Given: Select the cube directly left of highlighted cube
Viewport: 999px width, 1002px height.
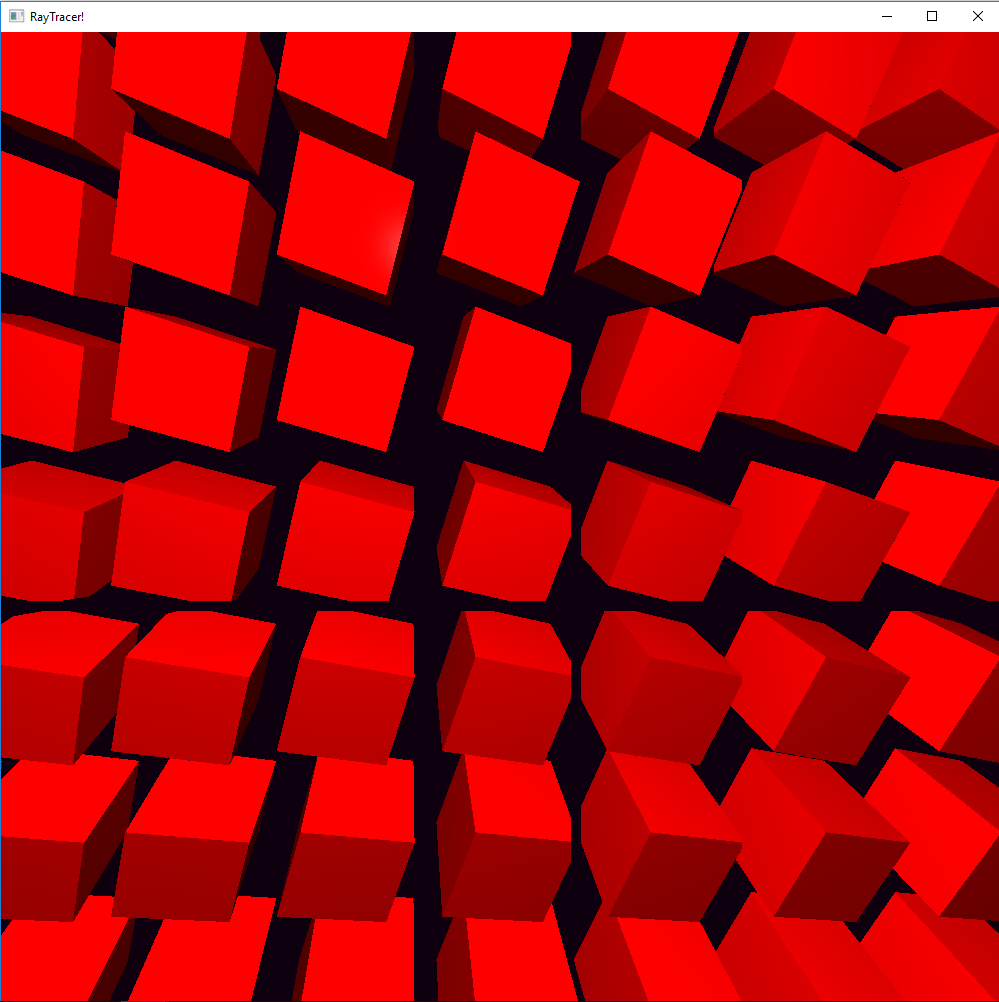Looking at the screenshot, I should point(180,215).
